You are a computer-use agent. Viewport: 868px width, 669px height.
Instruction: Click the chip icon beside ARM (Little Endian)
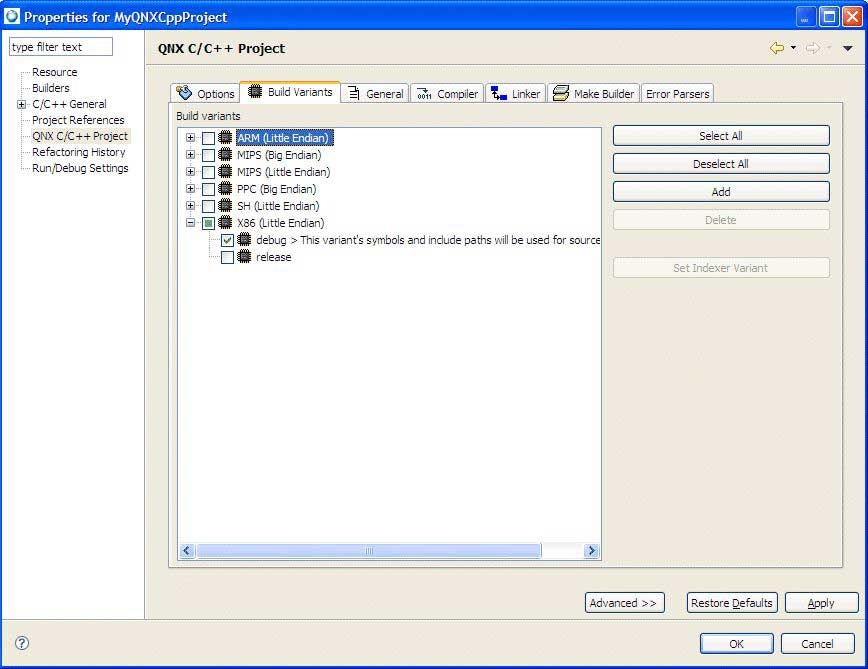coord(223,138)
